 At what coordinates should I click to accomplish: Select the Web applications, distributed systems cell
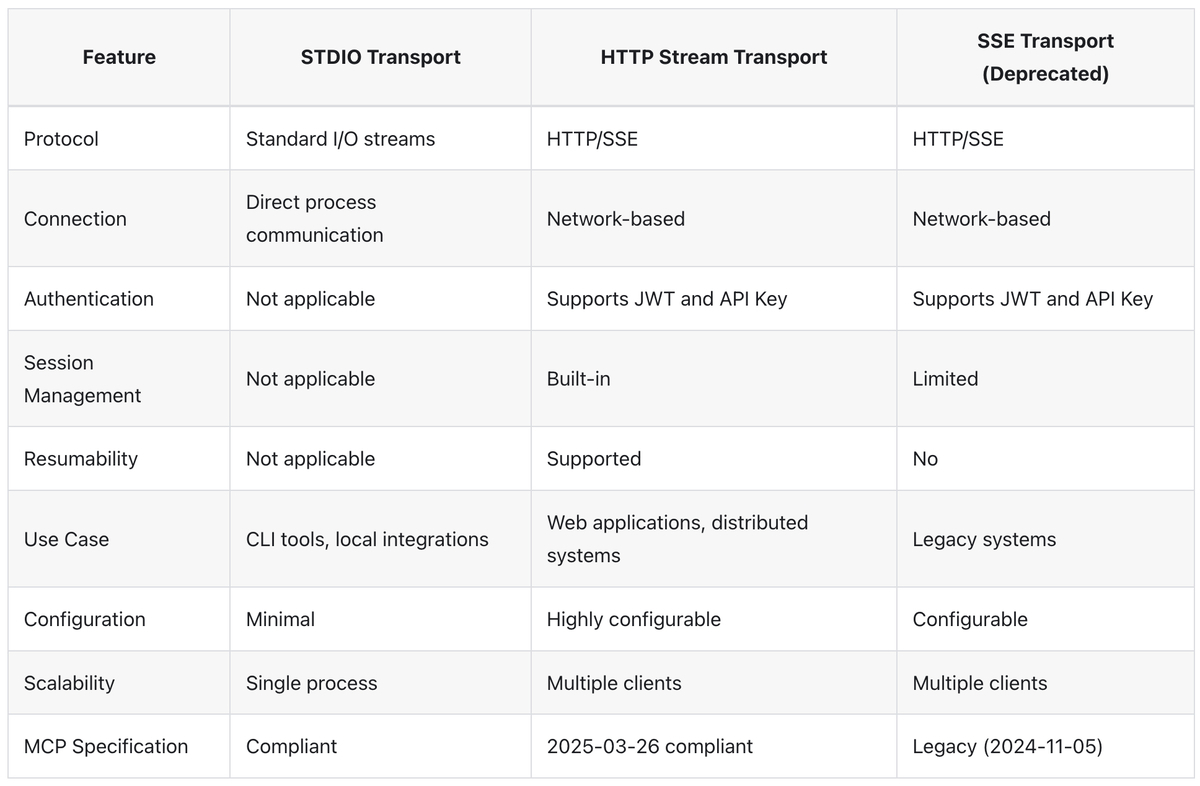pyautogui.click(x=677, y=539)
